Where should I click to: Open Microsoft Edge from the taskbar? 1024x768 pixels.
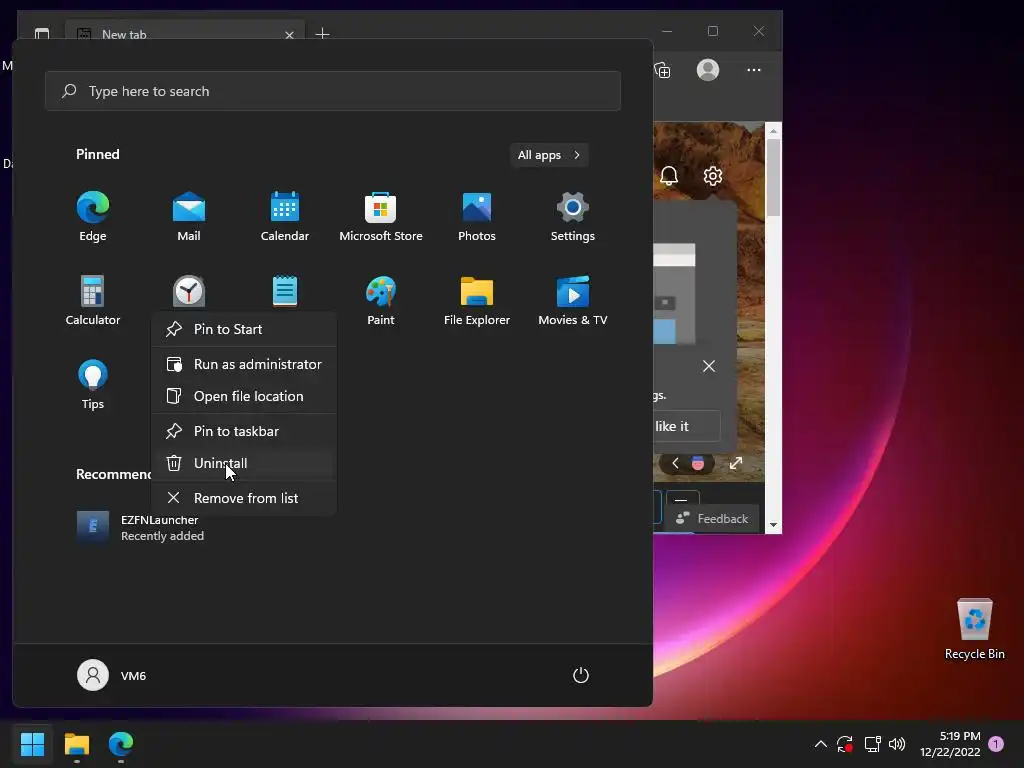[x=121, y=744]
